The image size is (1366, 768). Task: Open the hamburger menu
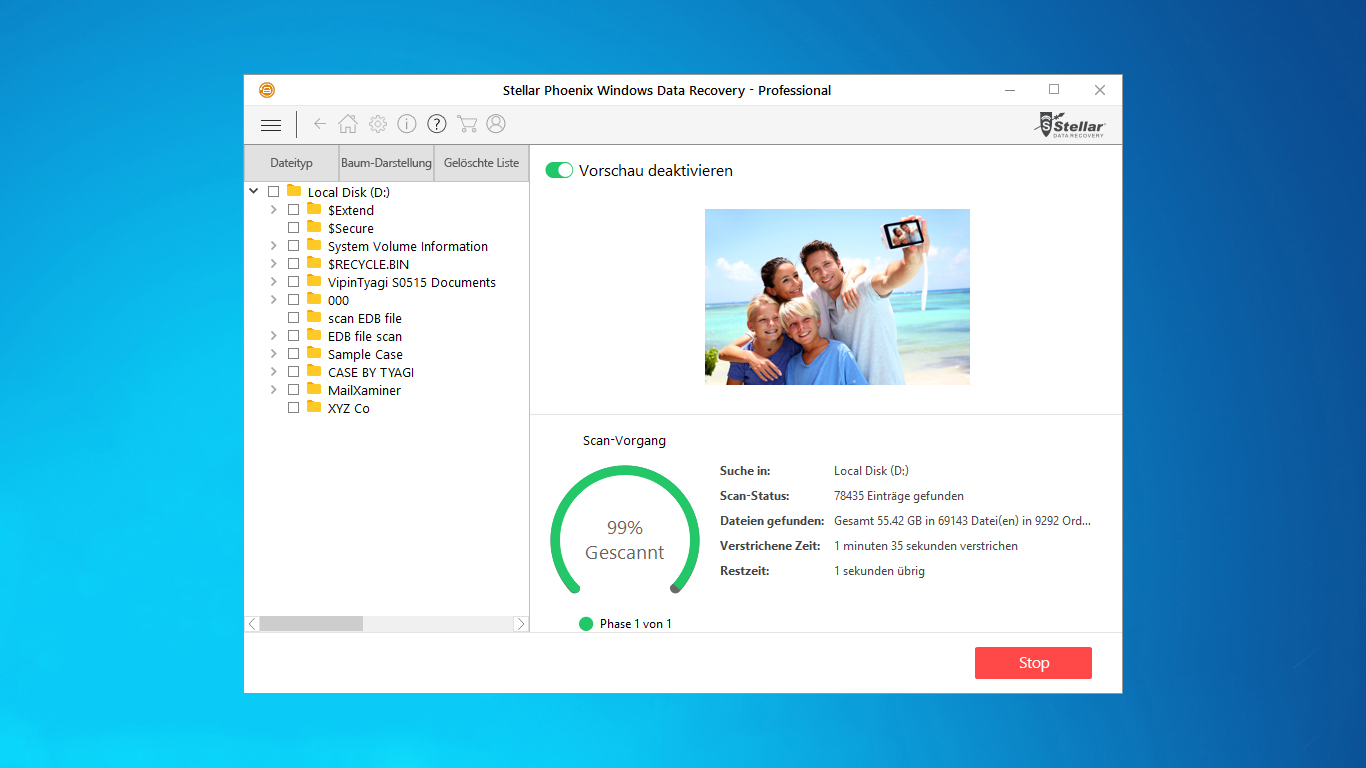click(271, 125)
